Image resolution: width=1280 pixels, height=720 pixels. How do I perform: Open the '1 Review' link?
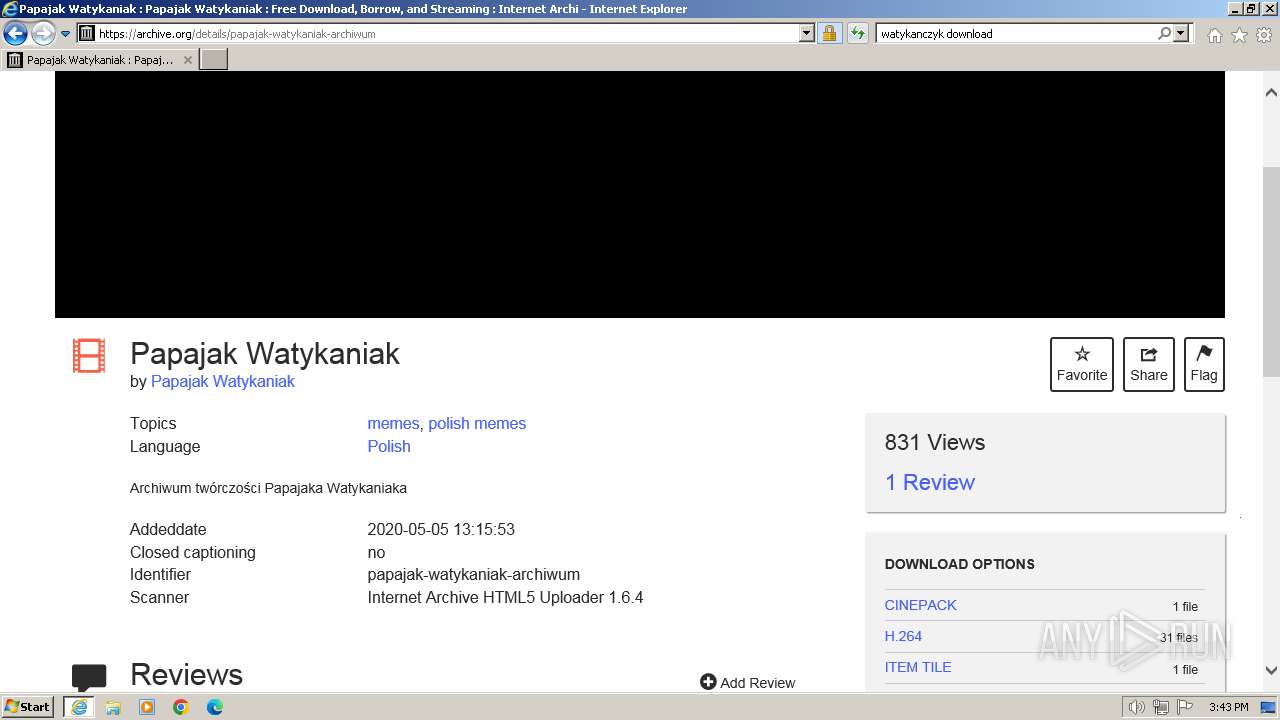click(x=930, y=482)
